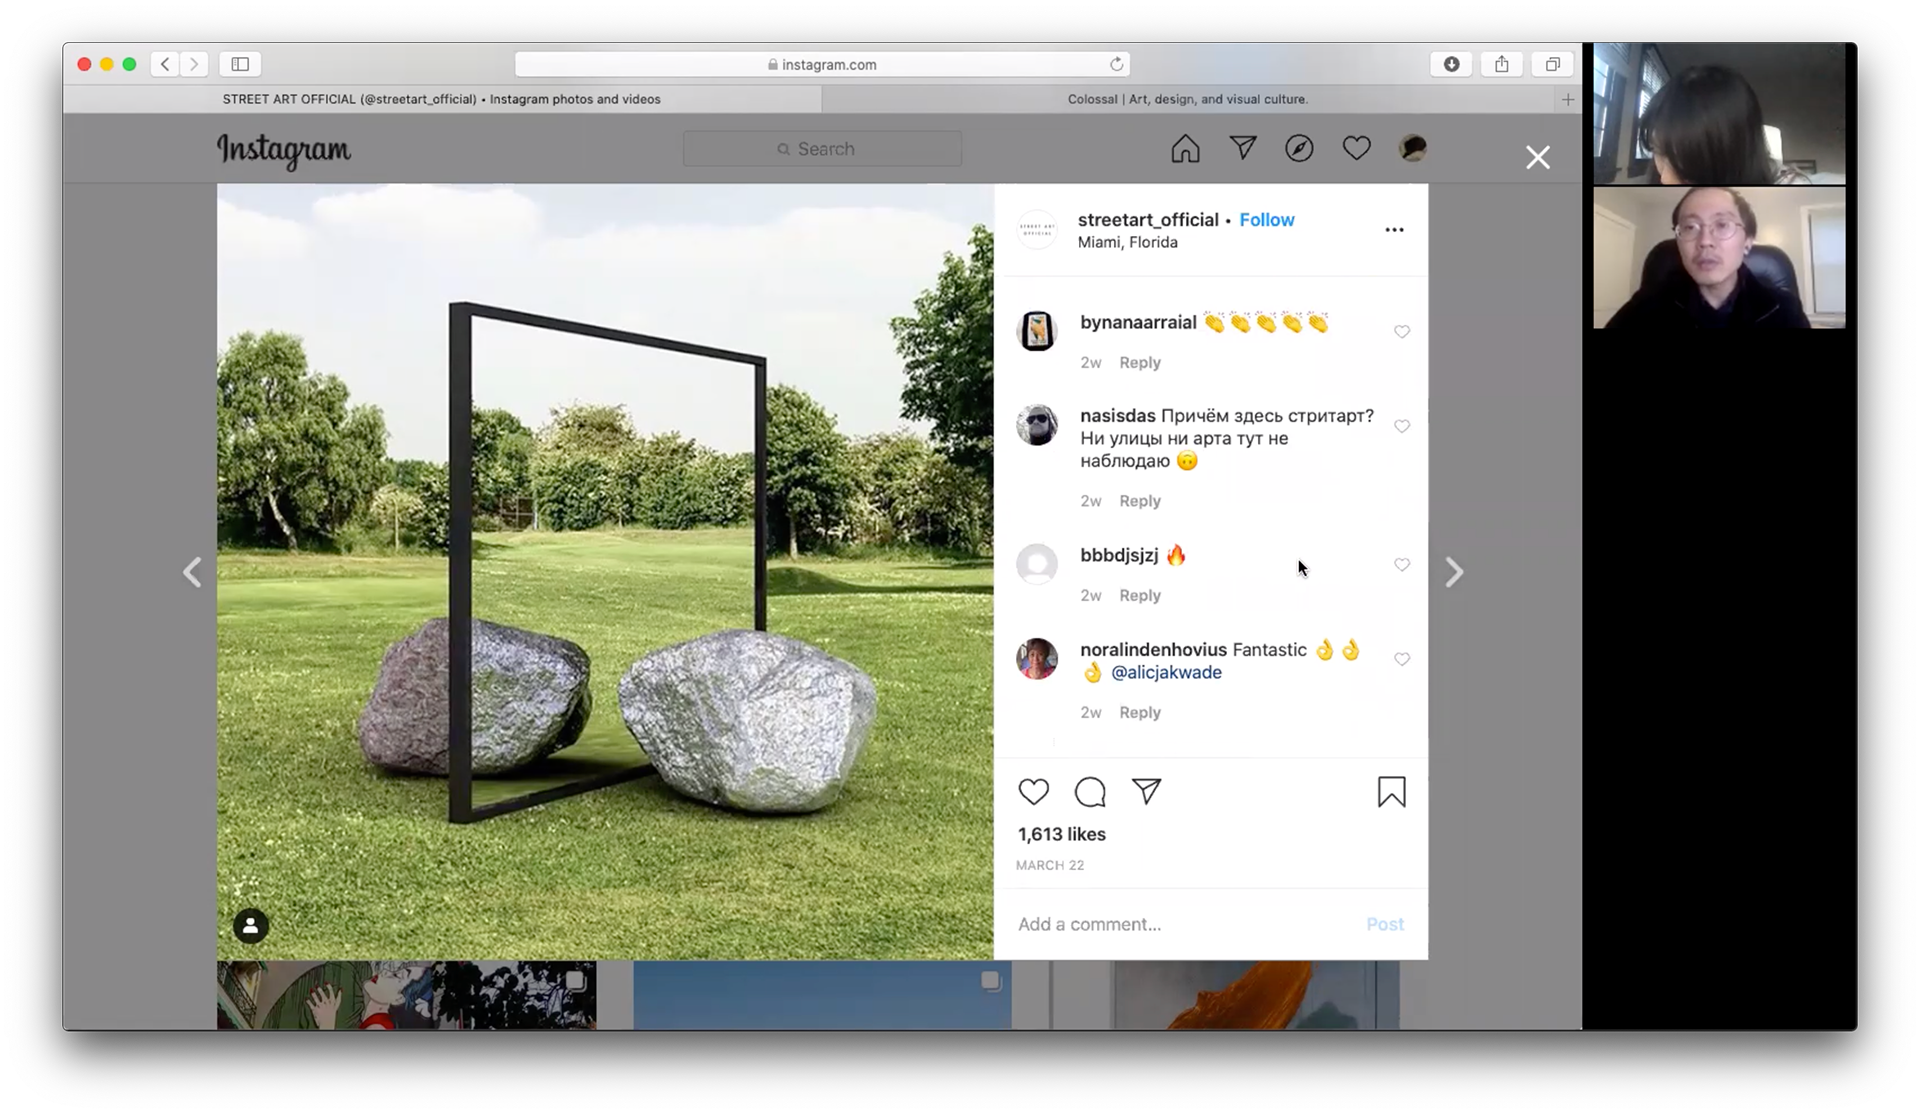The height and width of the screenshot is (1114, 1920).
Task: Reply to bbbdjsjzj's comment
Action: tap(1140, 595)
